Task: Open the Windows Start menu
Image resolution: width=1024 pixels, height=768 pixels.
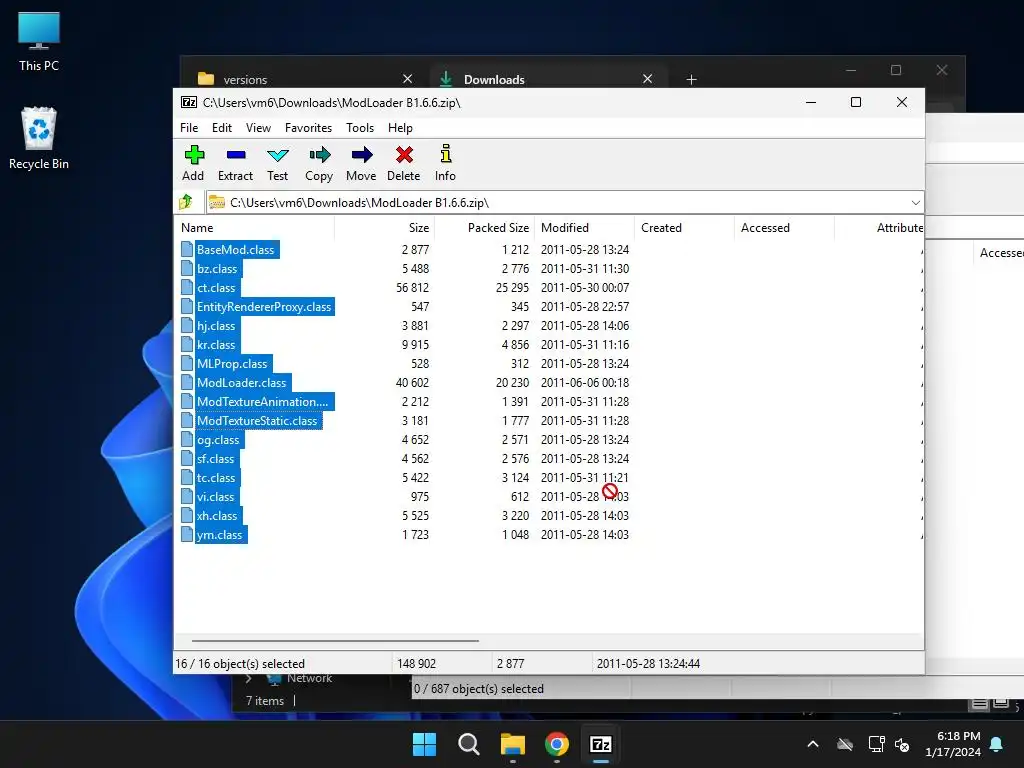Action: (x=424, y=744)
